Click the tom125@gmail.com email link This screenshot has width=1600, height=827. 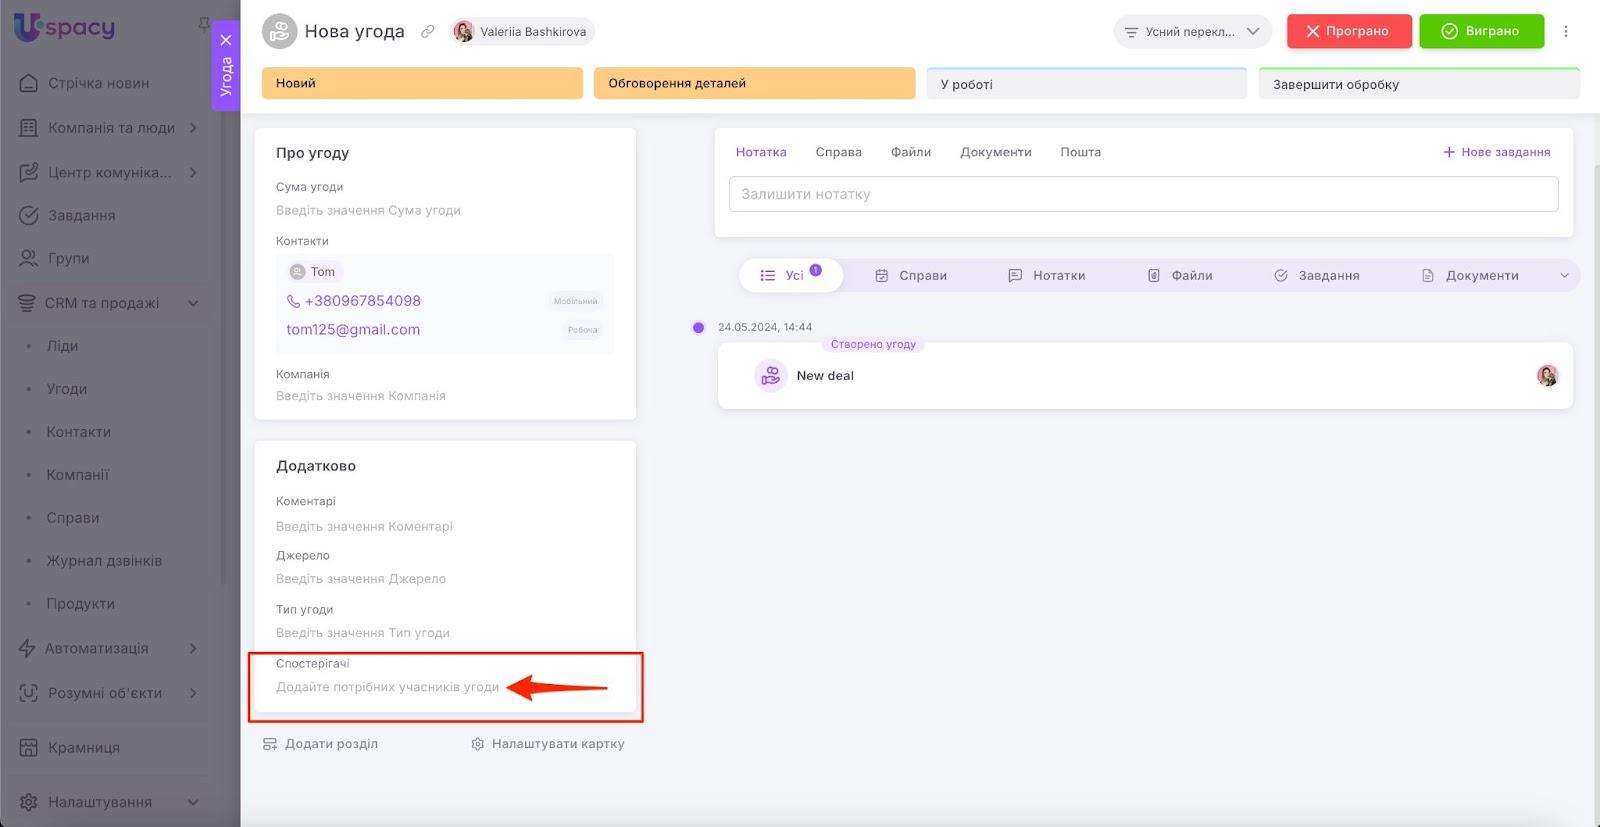click(x=353, y=330)
